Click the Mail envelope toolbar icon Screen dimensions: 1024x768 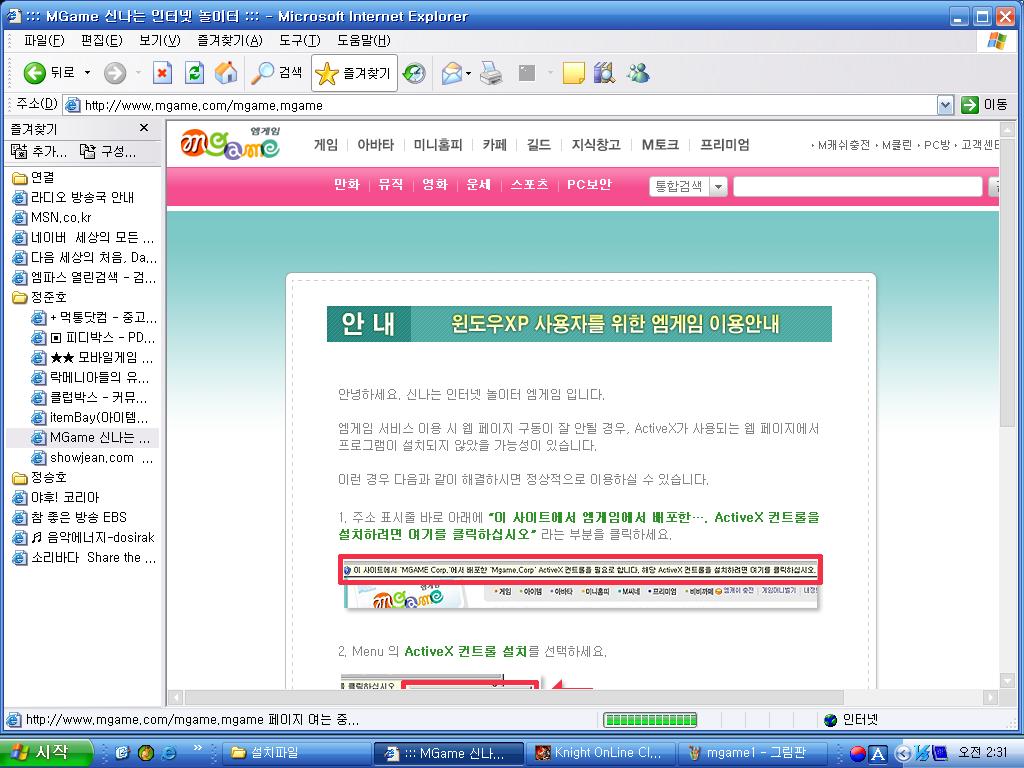tap(451, 73)
